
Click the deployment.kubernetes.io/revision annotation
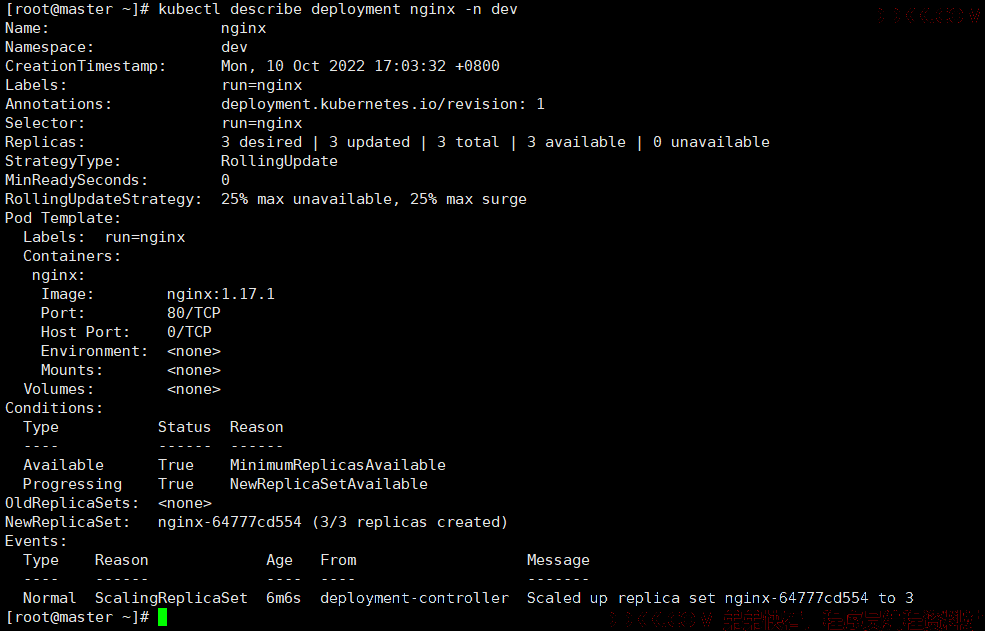coord(383,104)
